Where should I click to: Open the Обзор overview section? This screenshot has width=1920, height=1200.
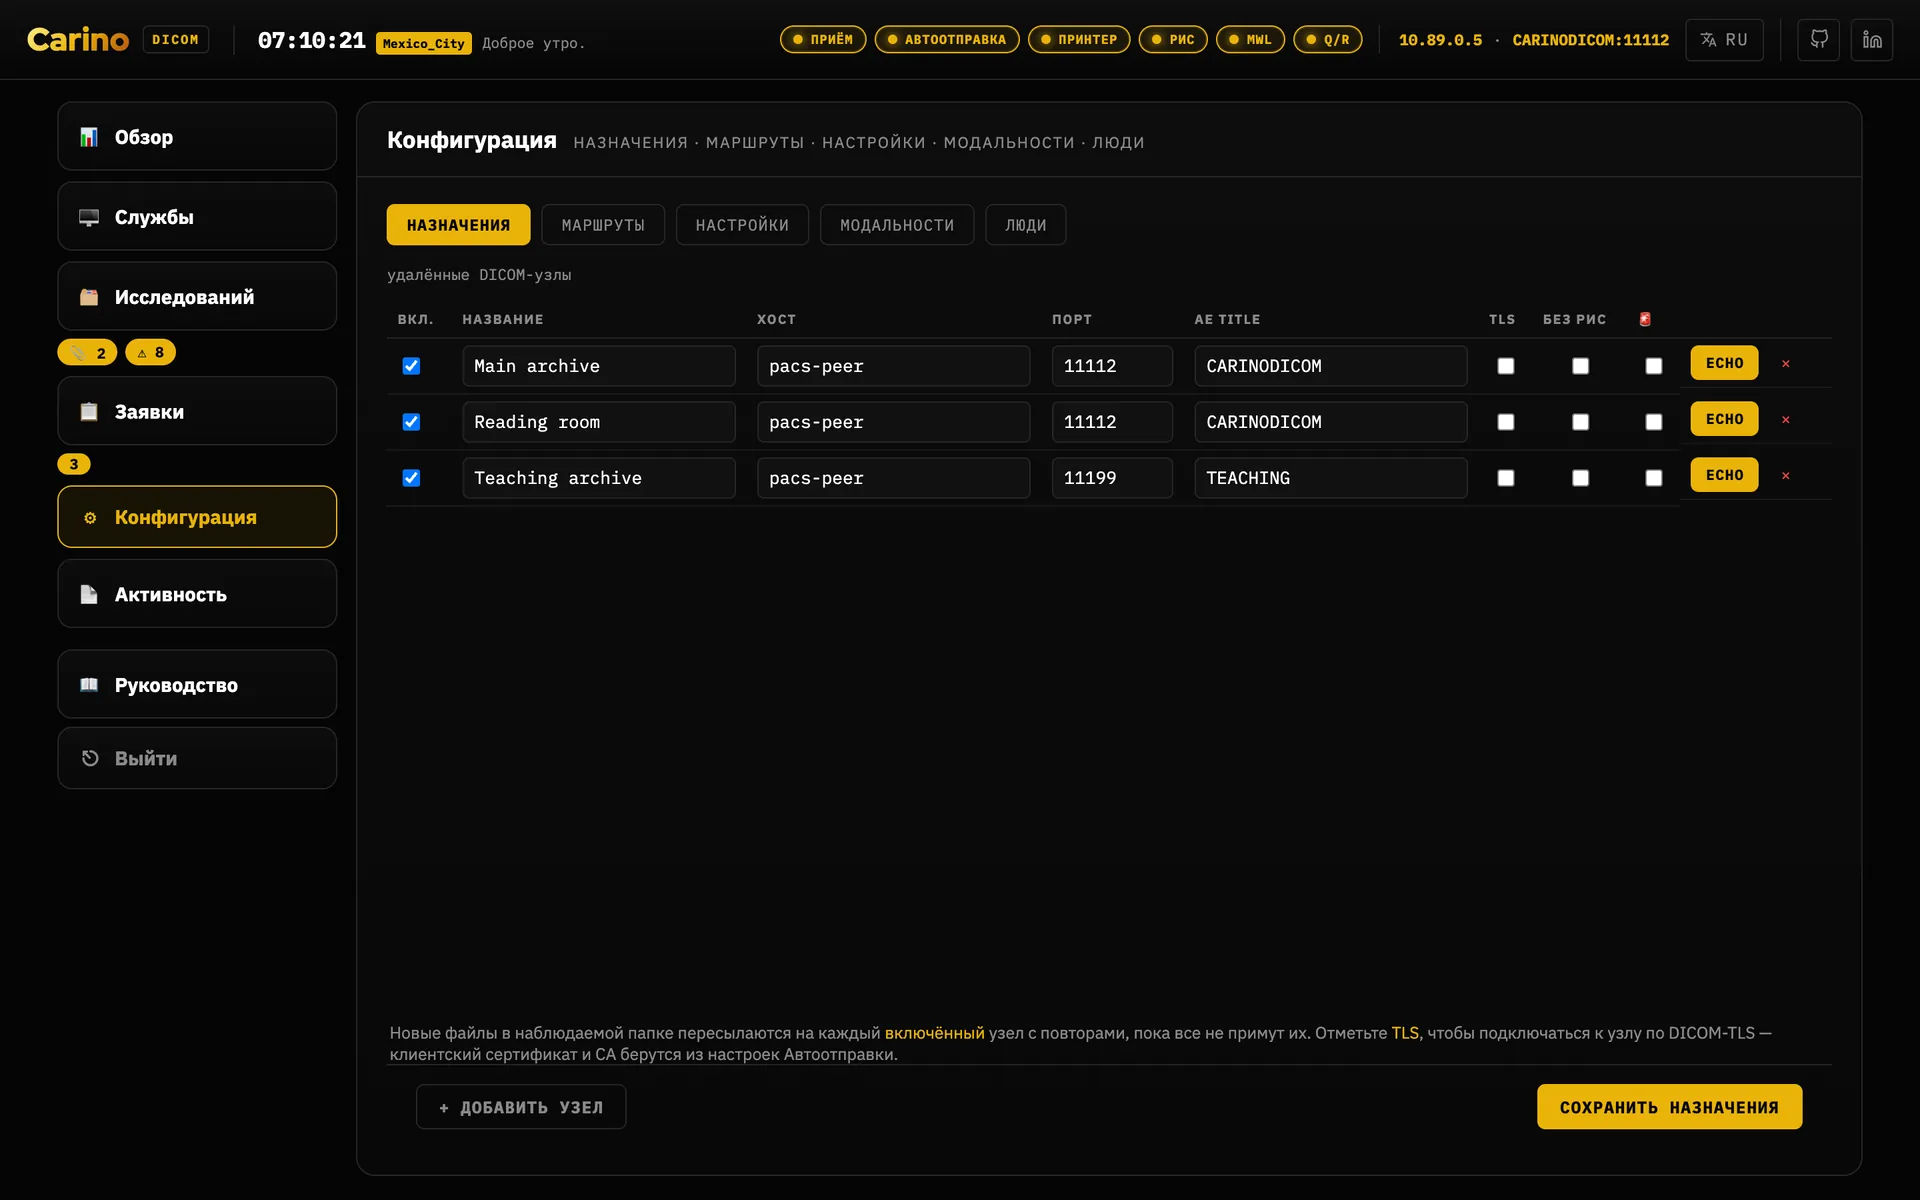197,136
